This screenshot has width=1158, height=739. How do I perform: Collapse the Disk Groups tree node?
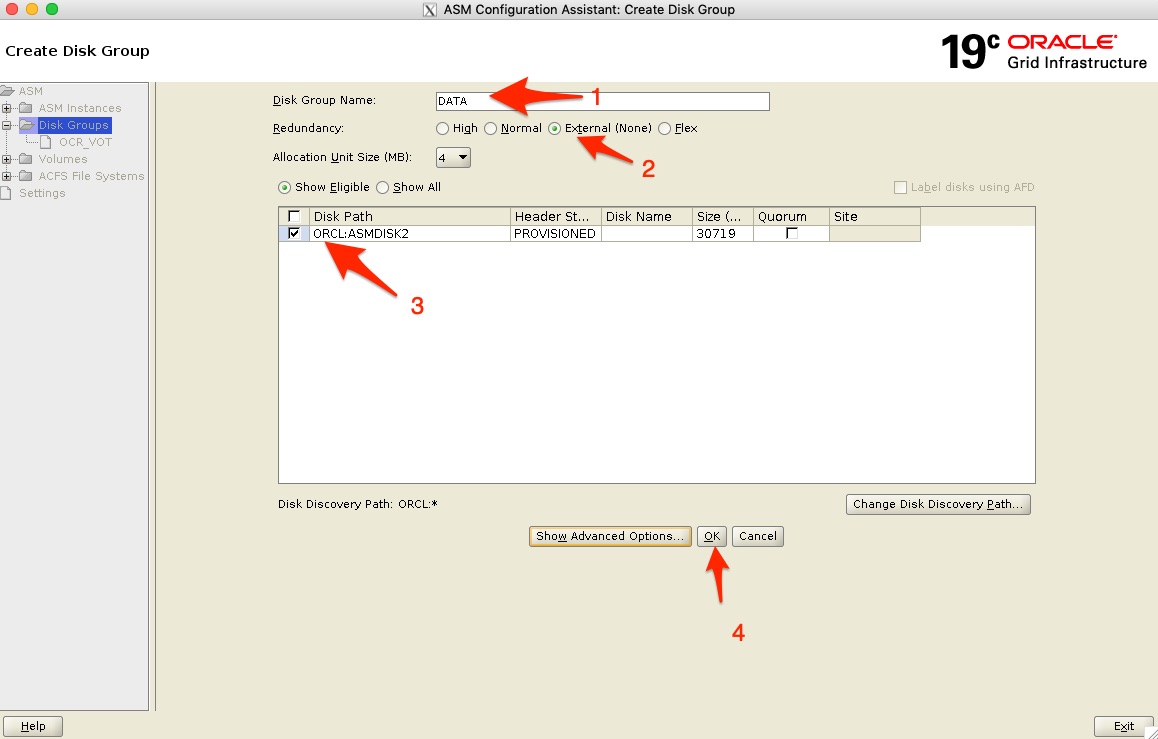click(x=7, y=126)
